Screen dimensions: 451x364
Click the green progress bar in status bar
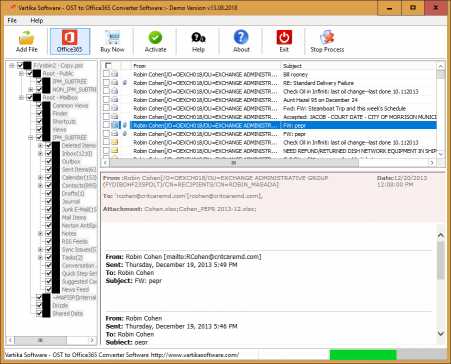pos(363,355)
